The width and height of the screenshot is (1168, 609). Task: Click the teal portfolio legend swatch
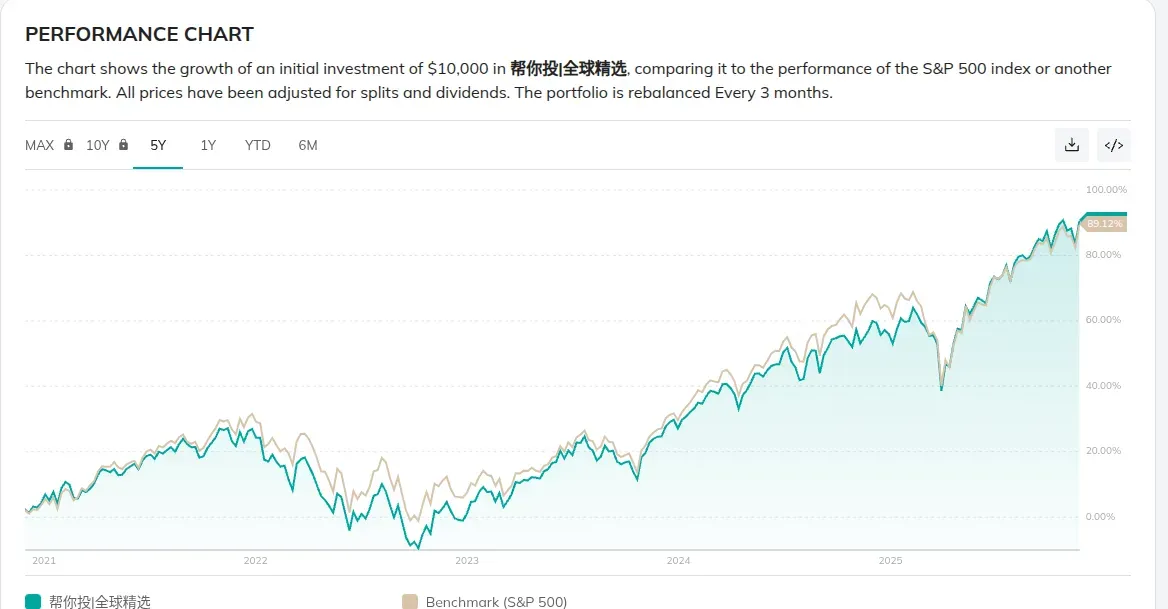(33, 601)
